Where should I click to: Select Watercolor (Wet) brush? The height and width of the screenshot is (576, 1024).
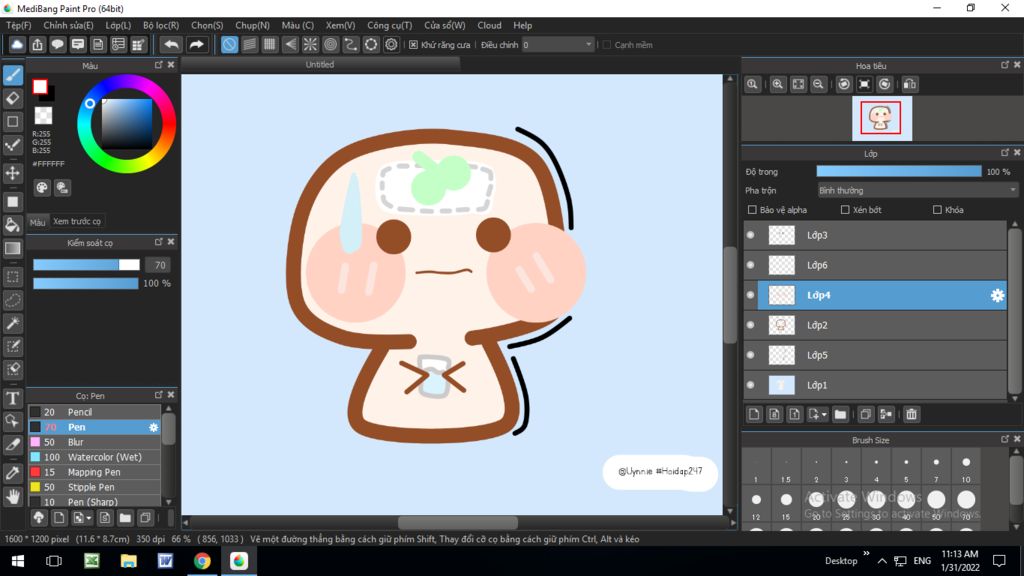[x=94, y=457]
